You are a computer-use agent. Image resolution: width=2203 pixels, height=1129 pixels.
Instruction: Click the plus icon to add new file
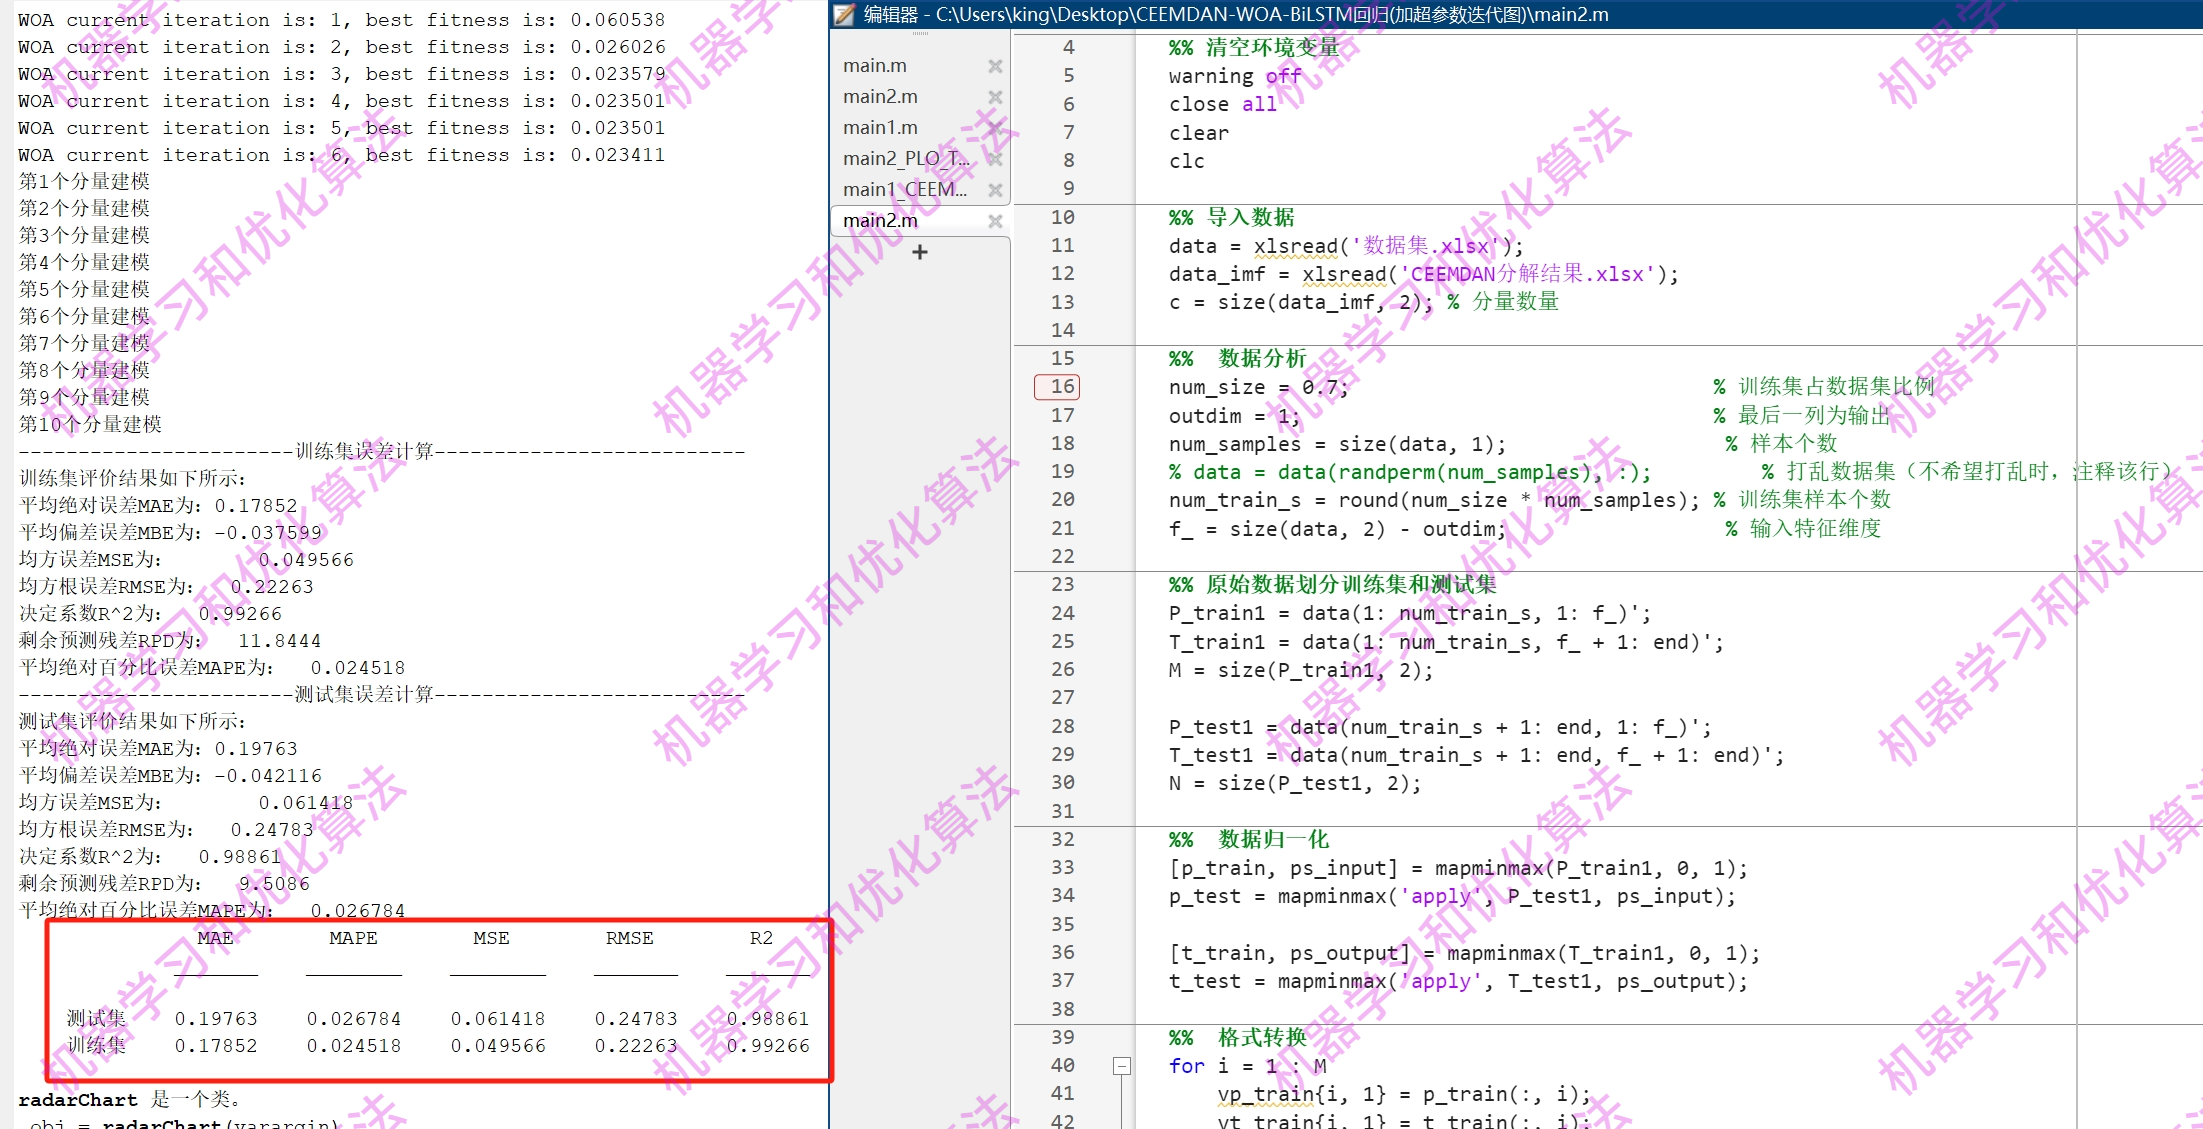[920, 252]
